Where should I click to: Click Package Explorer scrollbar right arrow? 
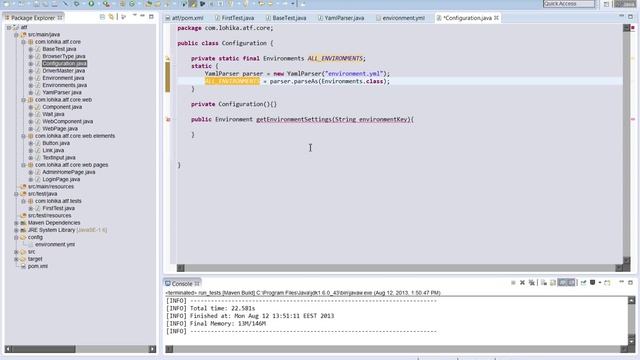coord(152,349)
